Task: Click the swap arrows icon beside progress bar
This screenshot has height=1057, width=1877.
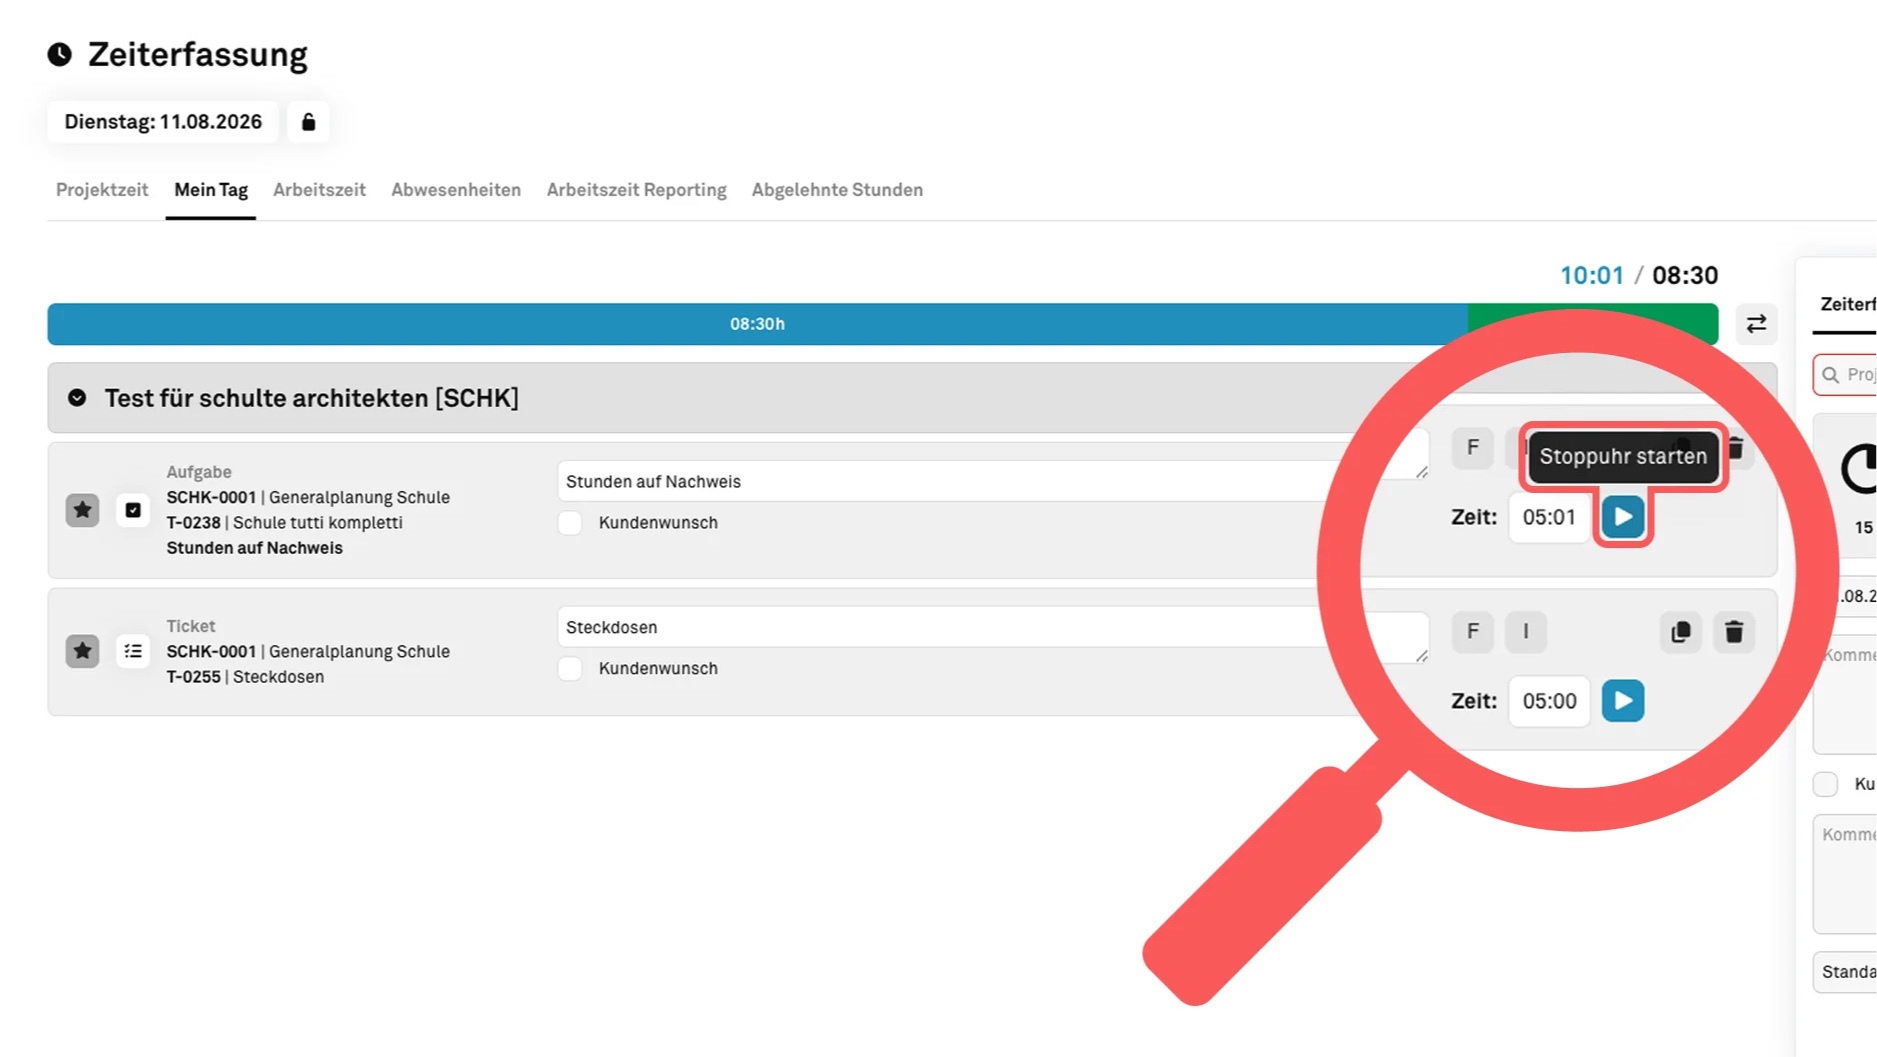Action: click(1756, 324)
